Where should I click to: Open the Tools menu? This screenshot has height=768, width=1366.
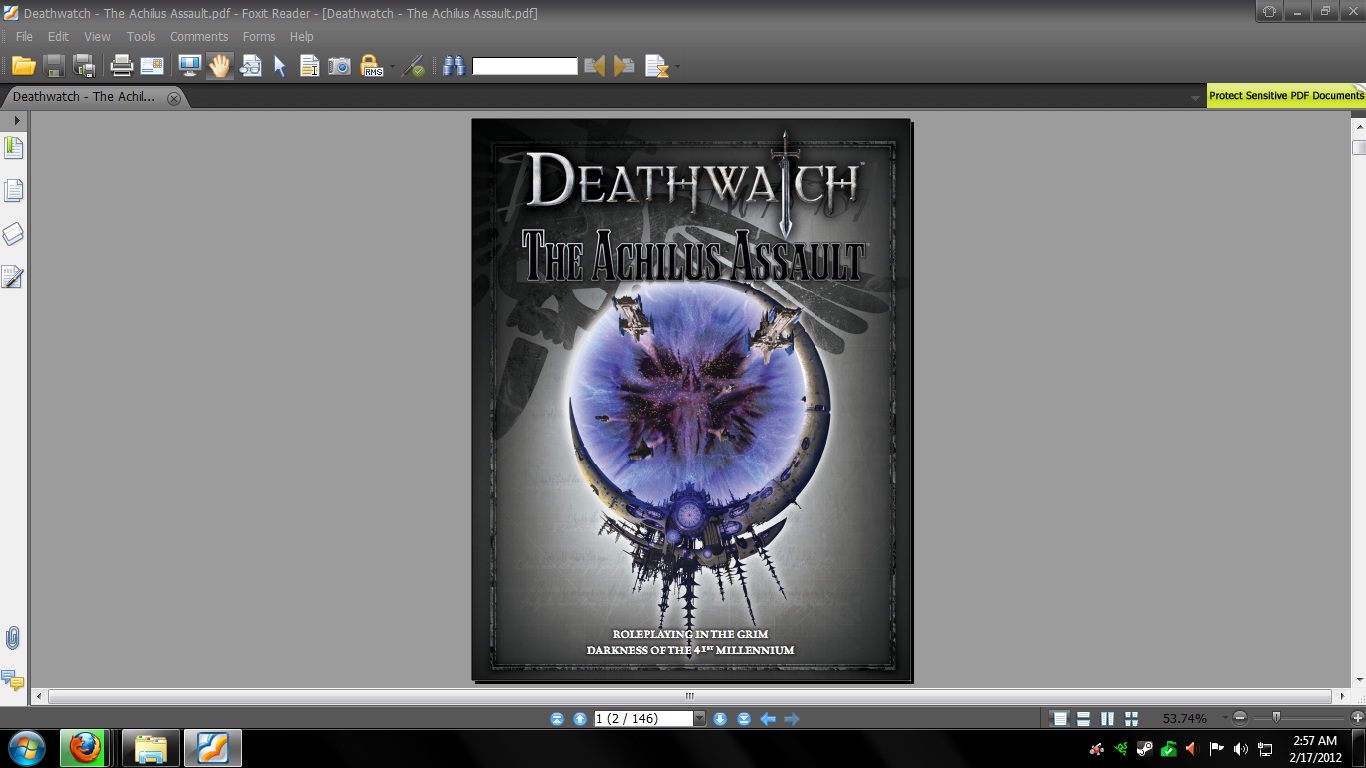pos(141,36)
